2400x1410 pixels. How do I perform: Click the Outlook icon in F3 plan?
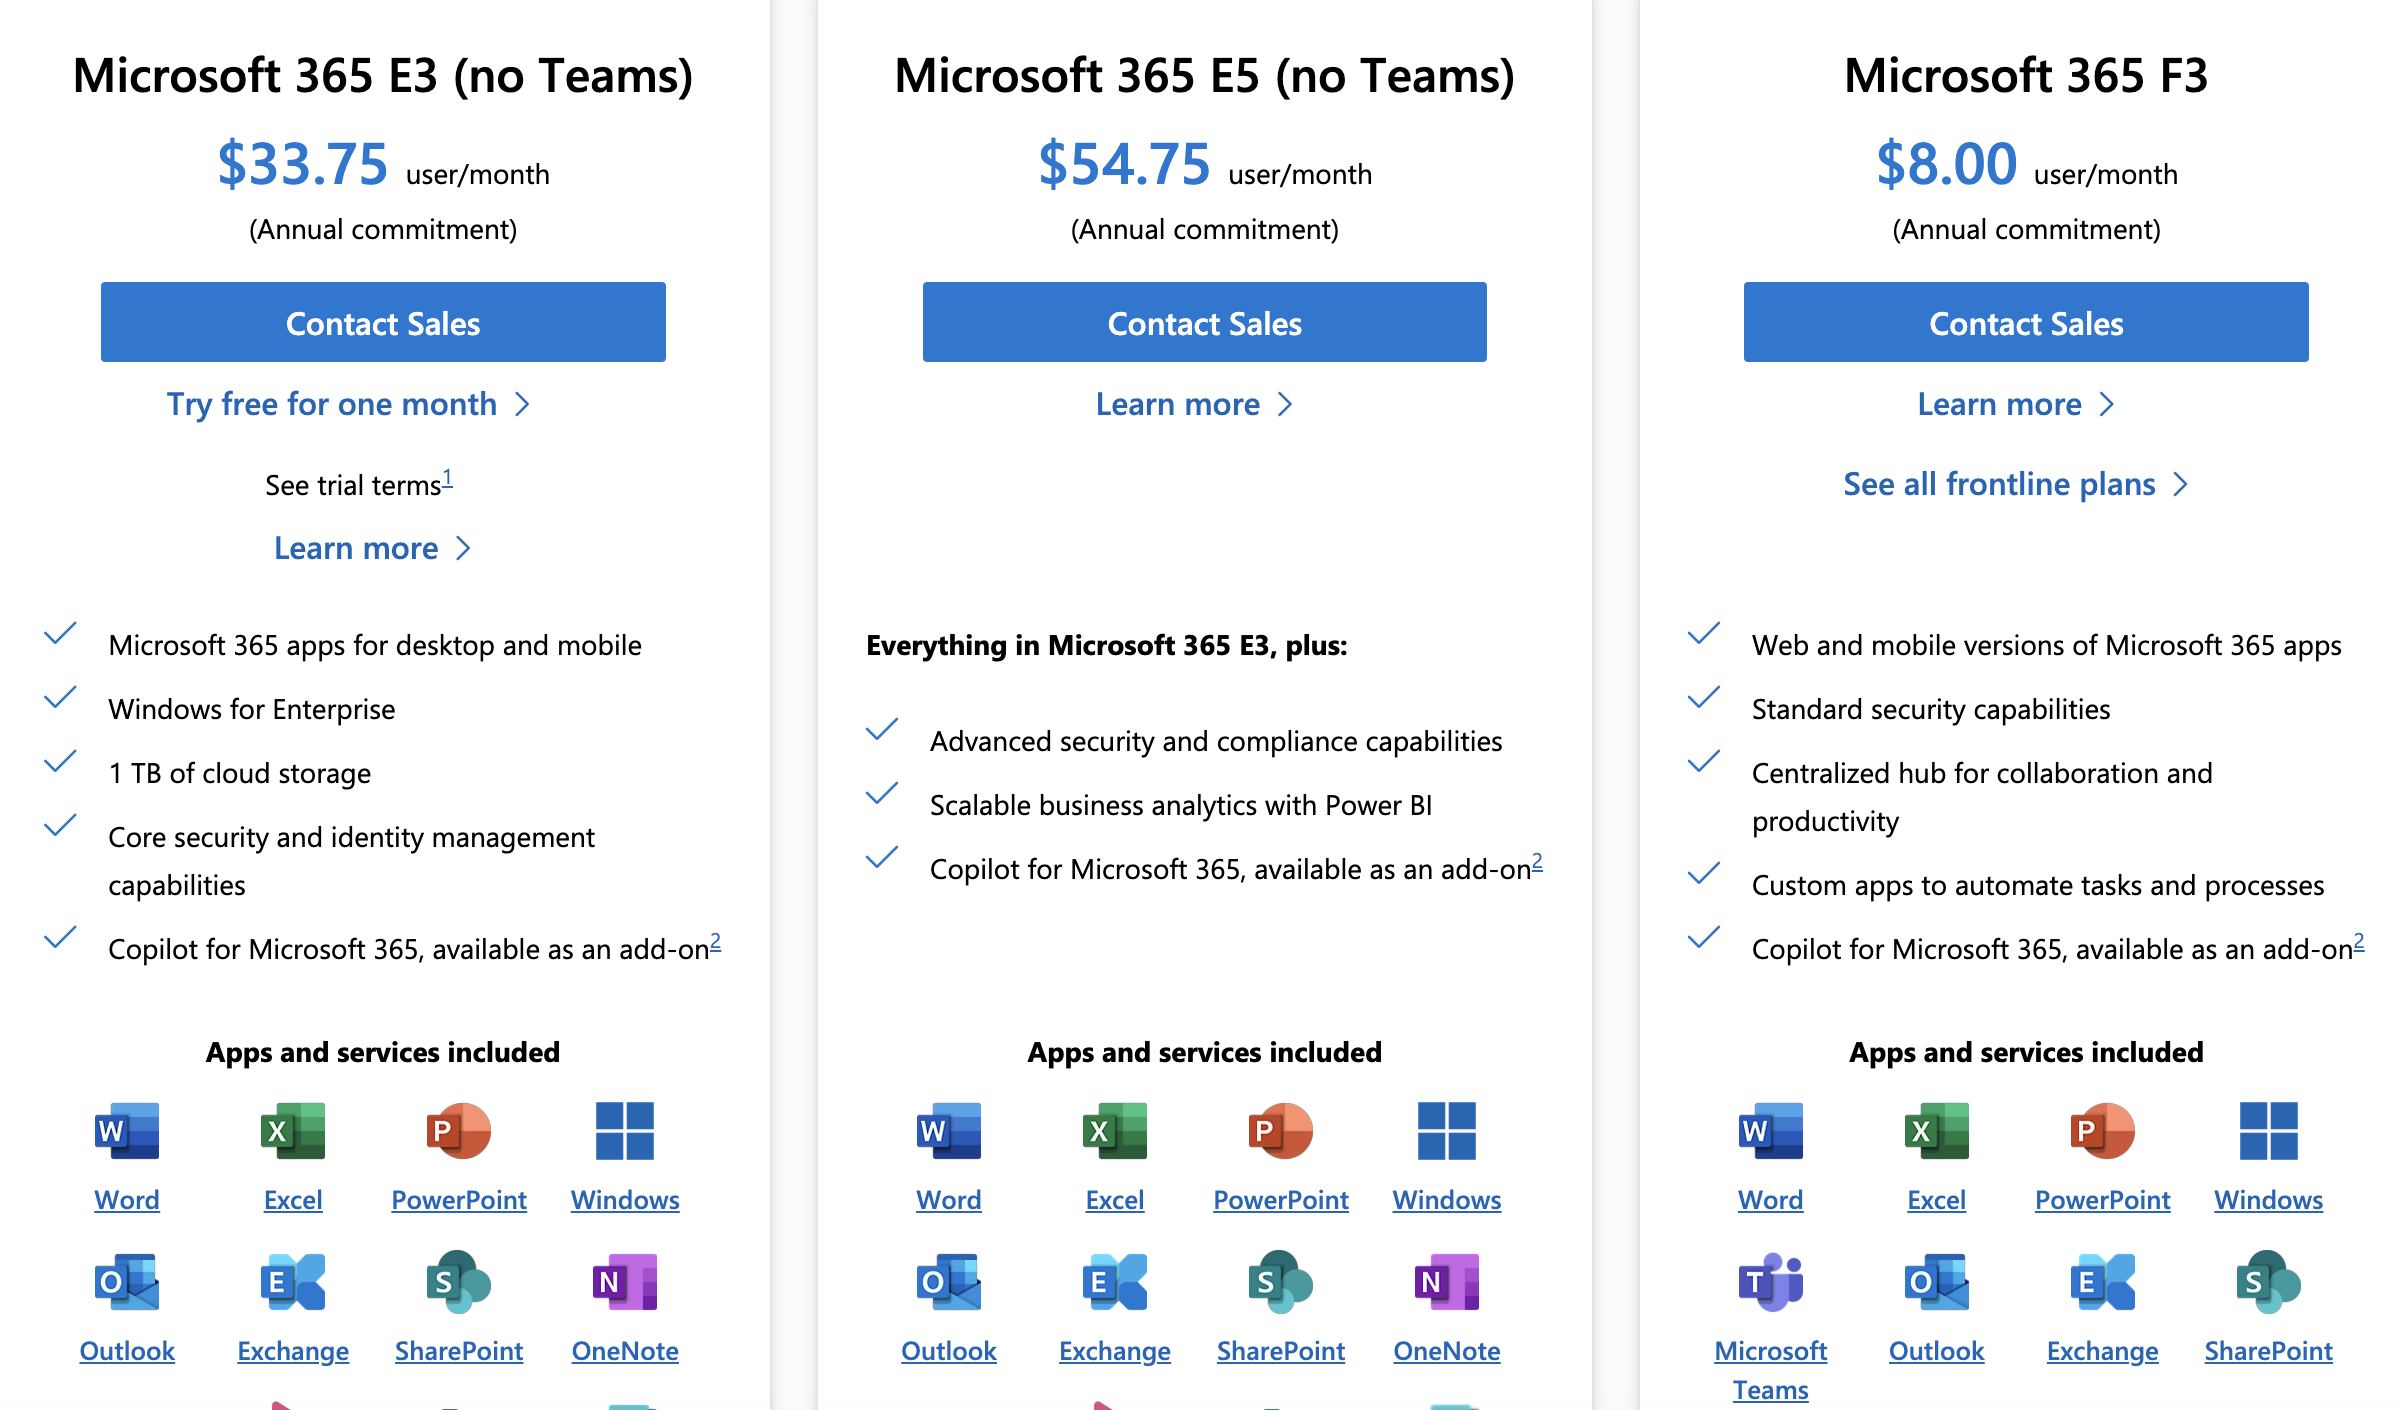click(1936, 1282)
